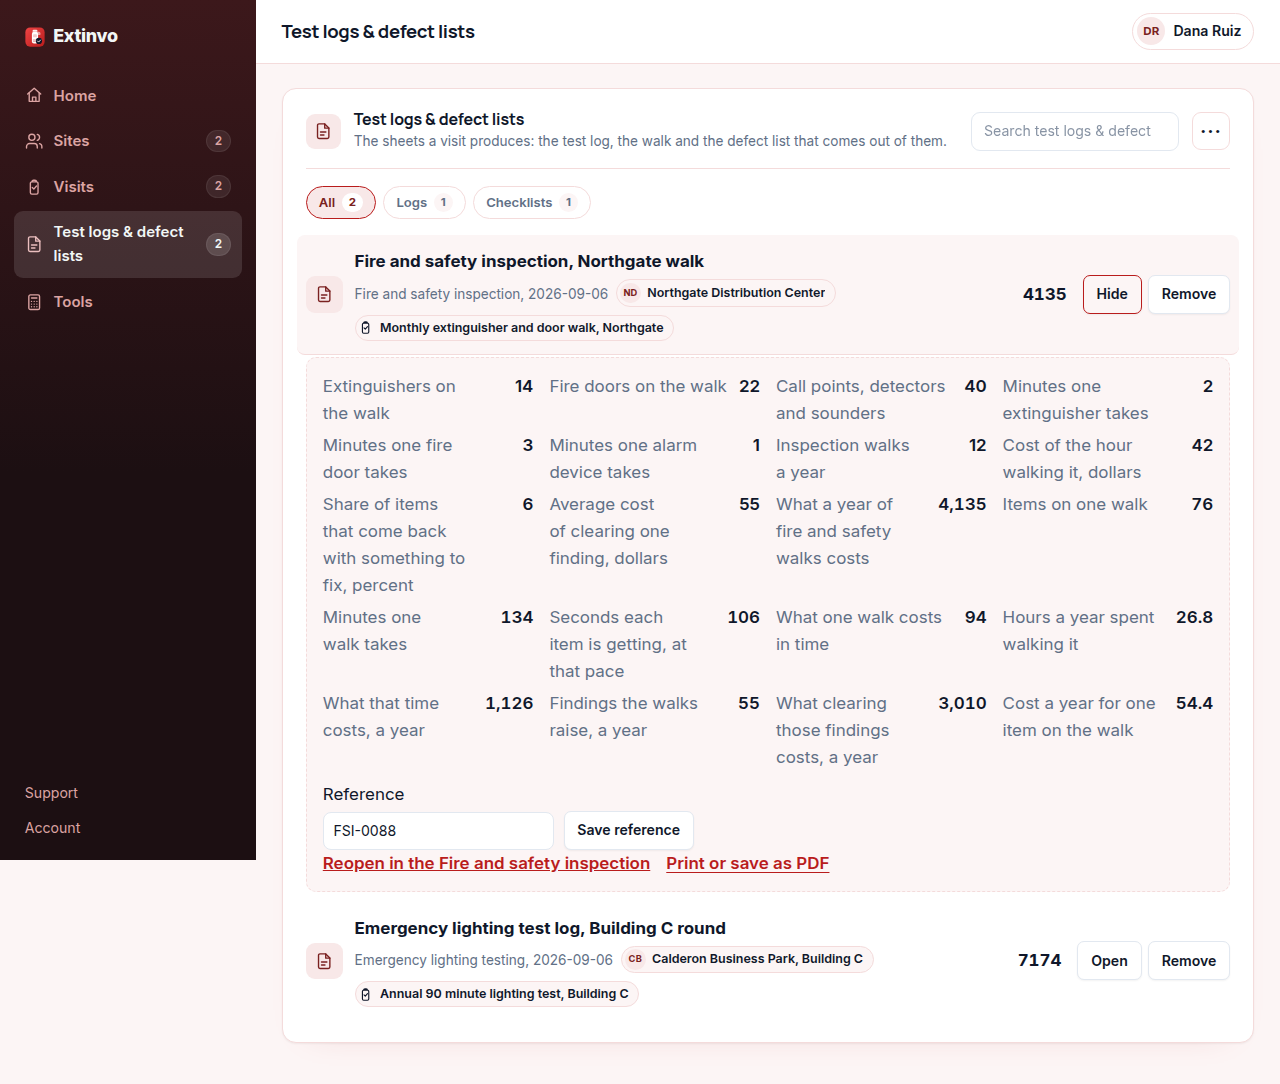Viewport: 1280px width, 1084px height.
Task: Click the document icon beside page heading
Action: pos(323,131)
